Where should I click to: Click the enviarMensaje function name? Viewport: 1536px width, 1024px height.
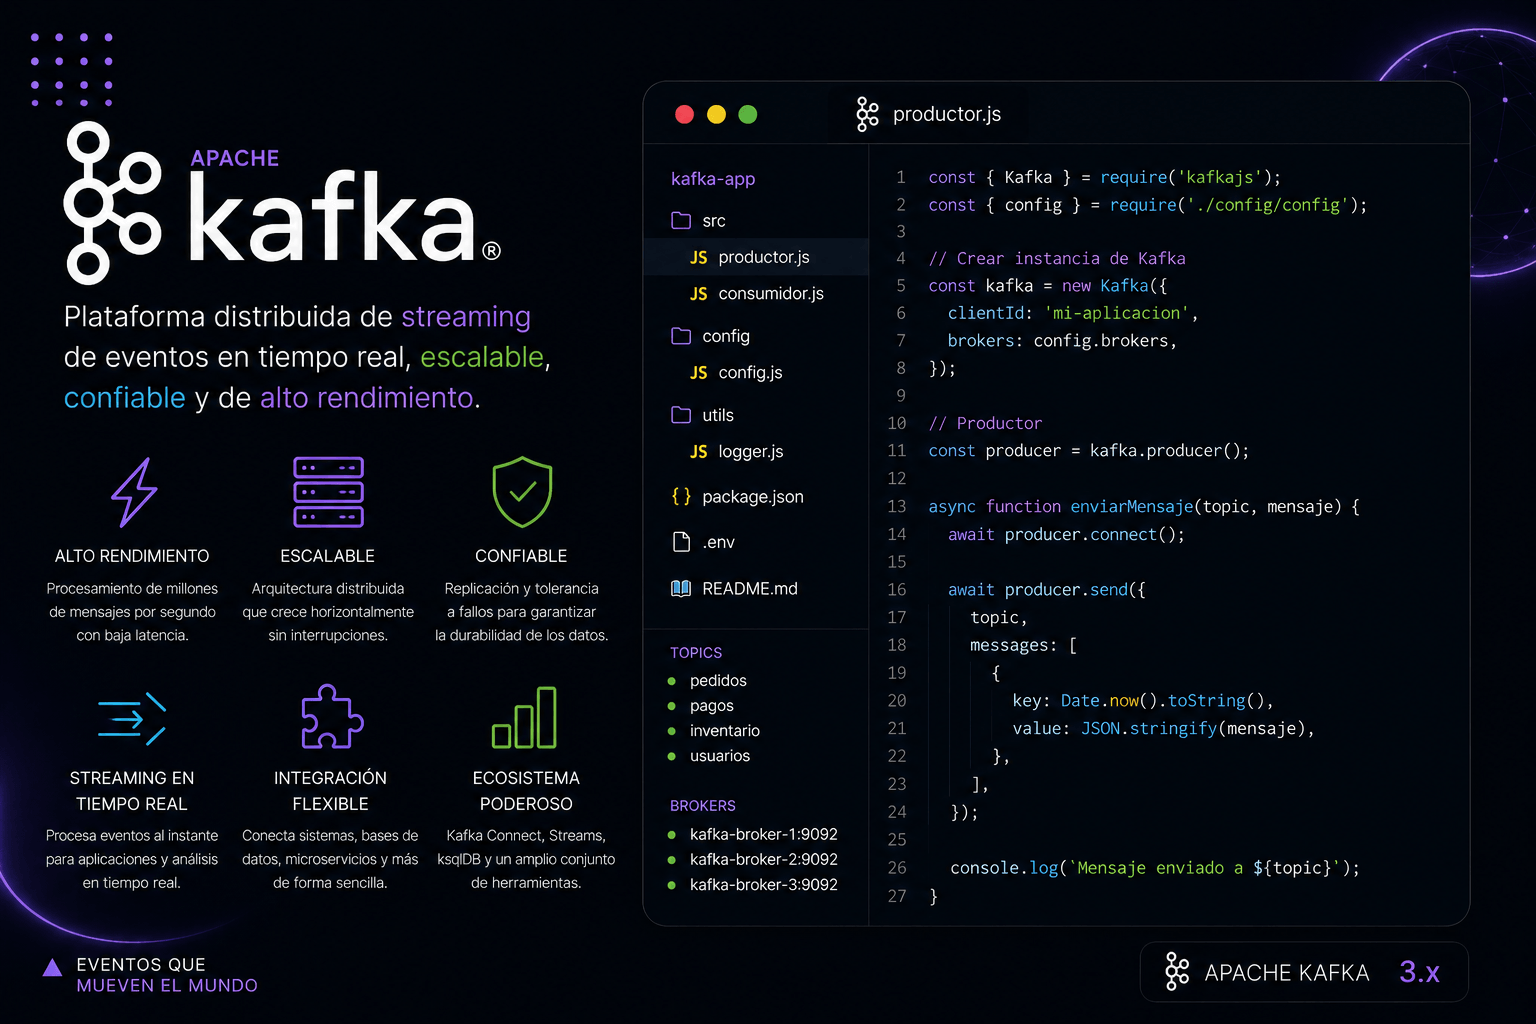(x=1131, y=507)
